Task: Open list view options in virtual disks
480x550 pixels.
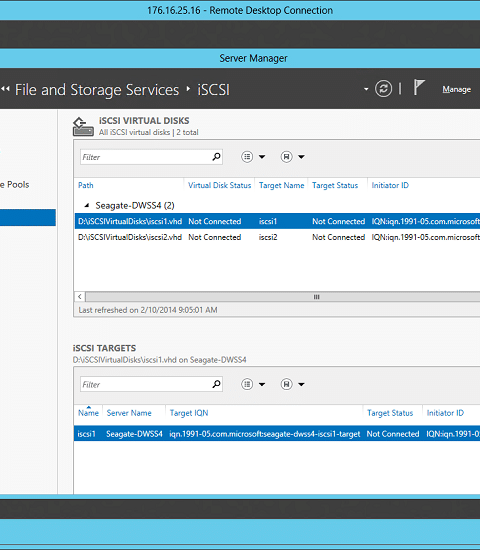Action: tap(247, 157)
